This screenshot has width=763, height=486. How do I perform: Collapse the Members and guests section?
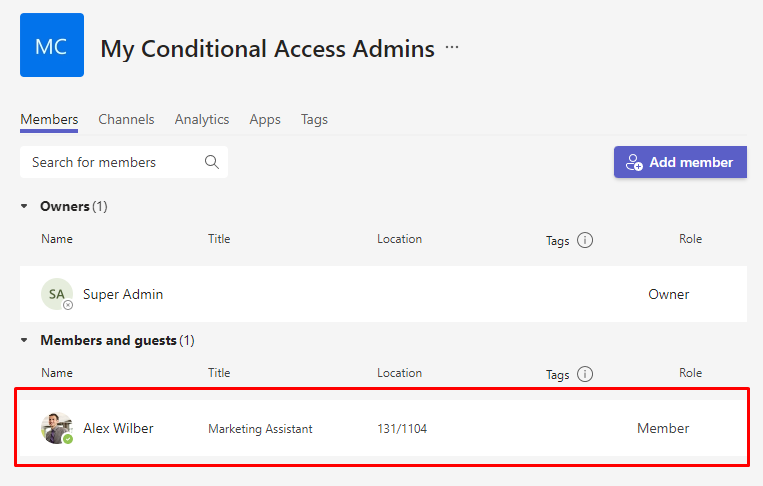tap(25, 341)
